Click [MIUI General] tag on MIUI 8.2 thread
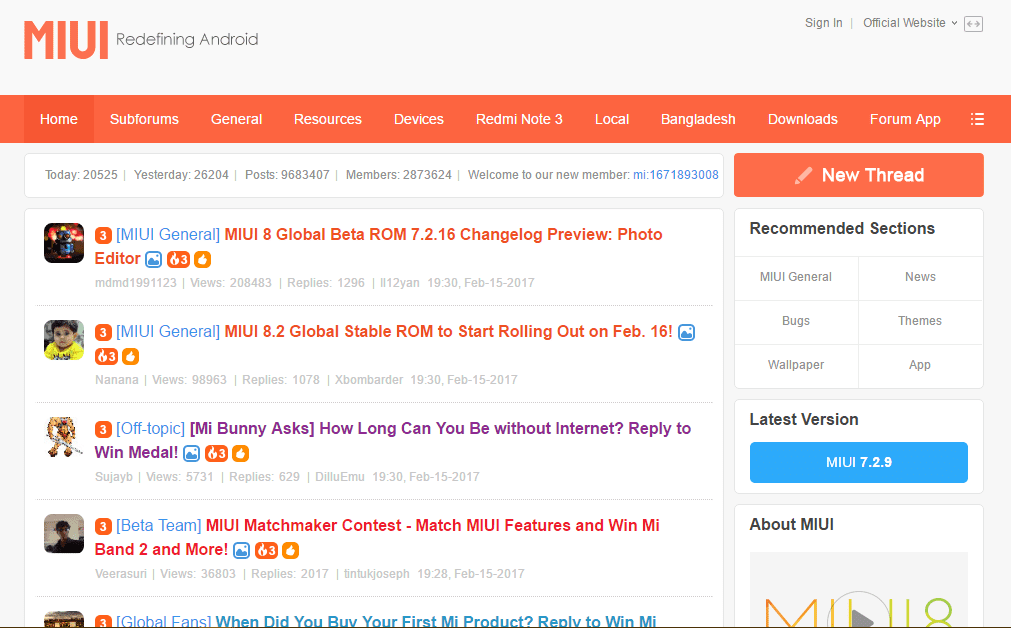This screenshot has width=1011, height=628. coord(168,331)
